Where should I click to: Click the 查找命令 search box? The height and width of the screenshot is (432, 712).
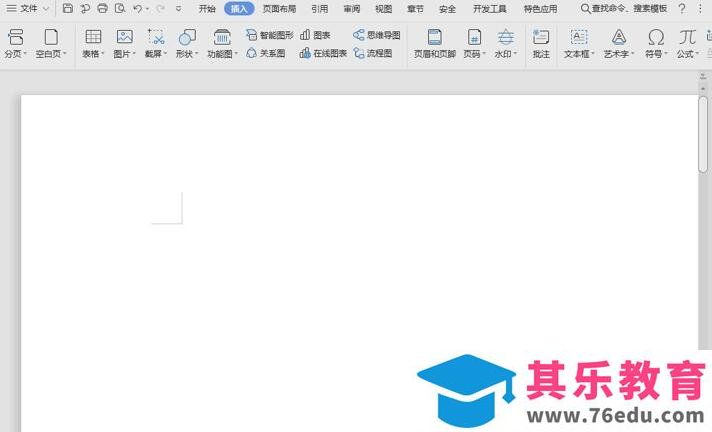click(624, 9)
